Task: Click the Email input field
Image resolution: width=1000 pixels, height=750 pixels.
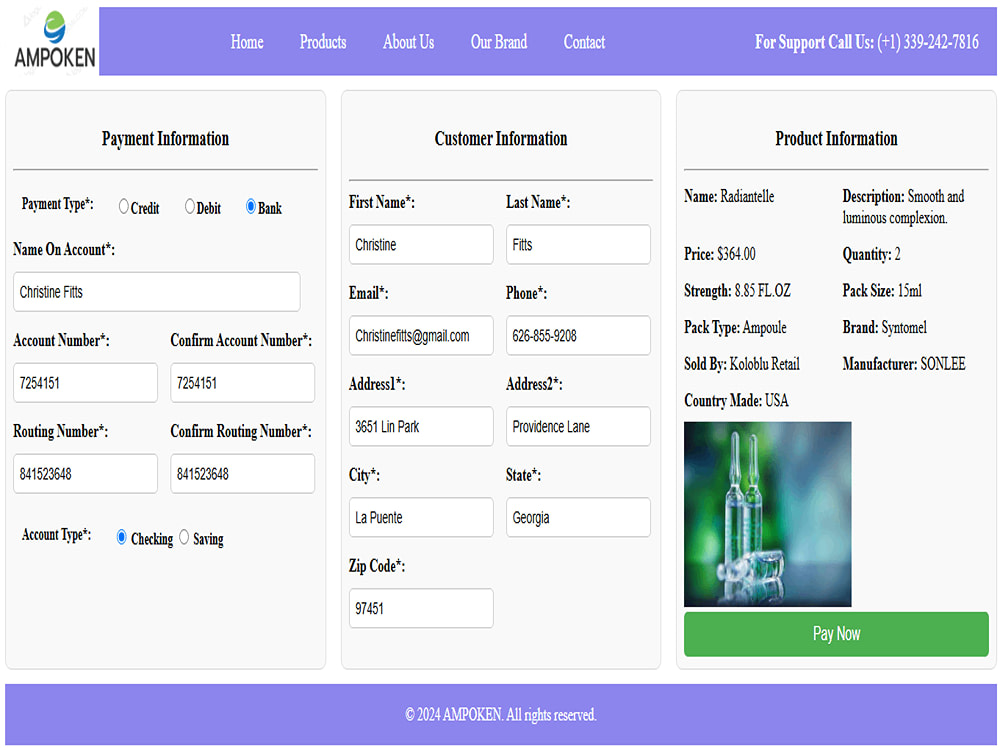Action: (421, 335)
